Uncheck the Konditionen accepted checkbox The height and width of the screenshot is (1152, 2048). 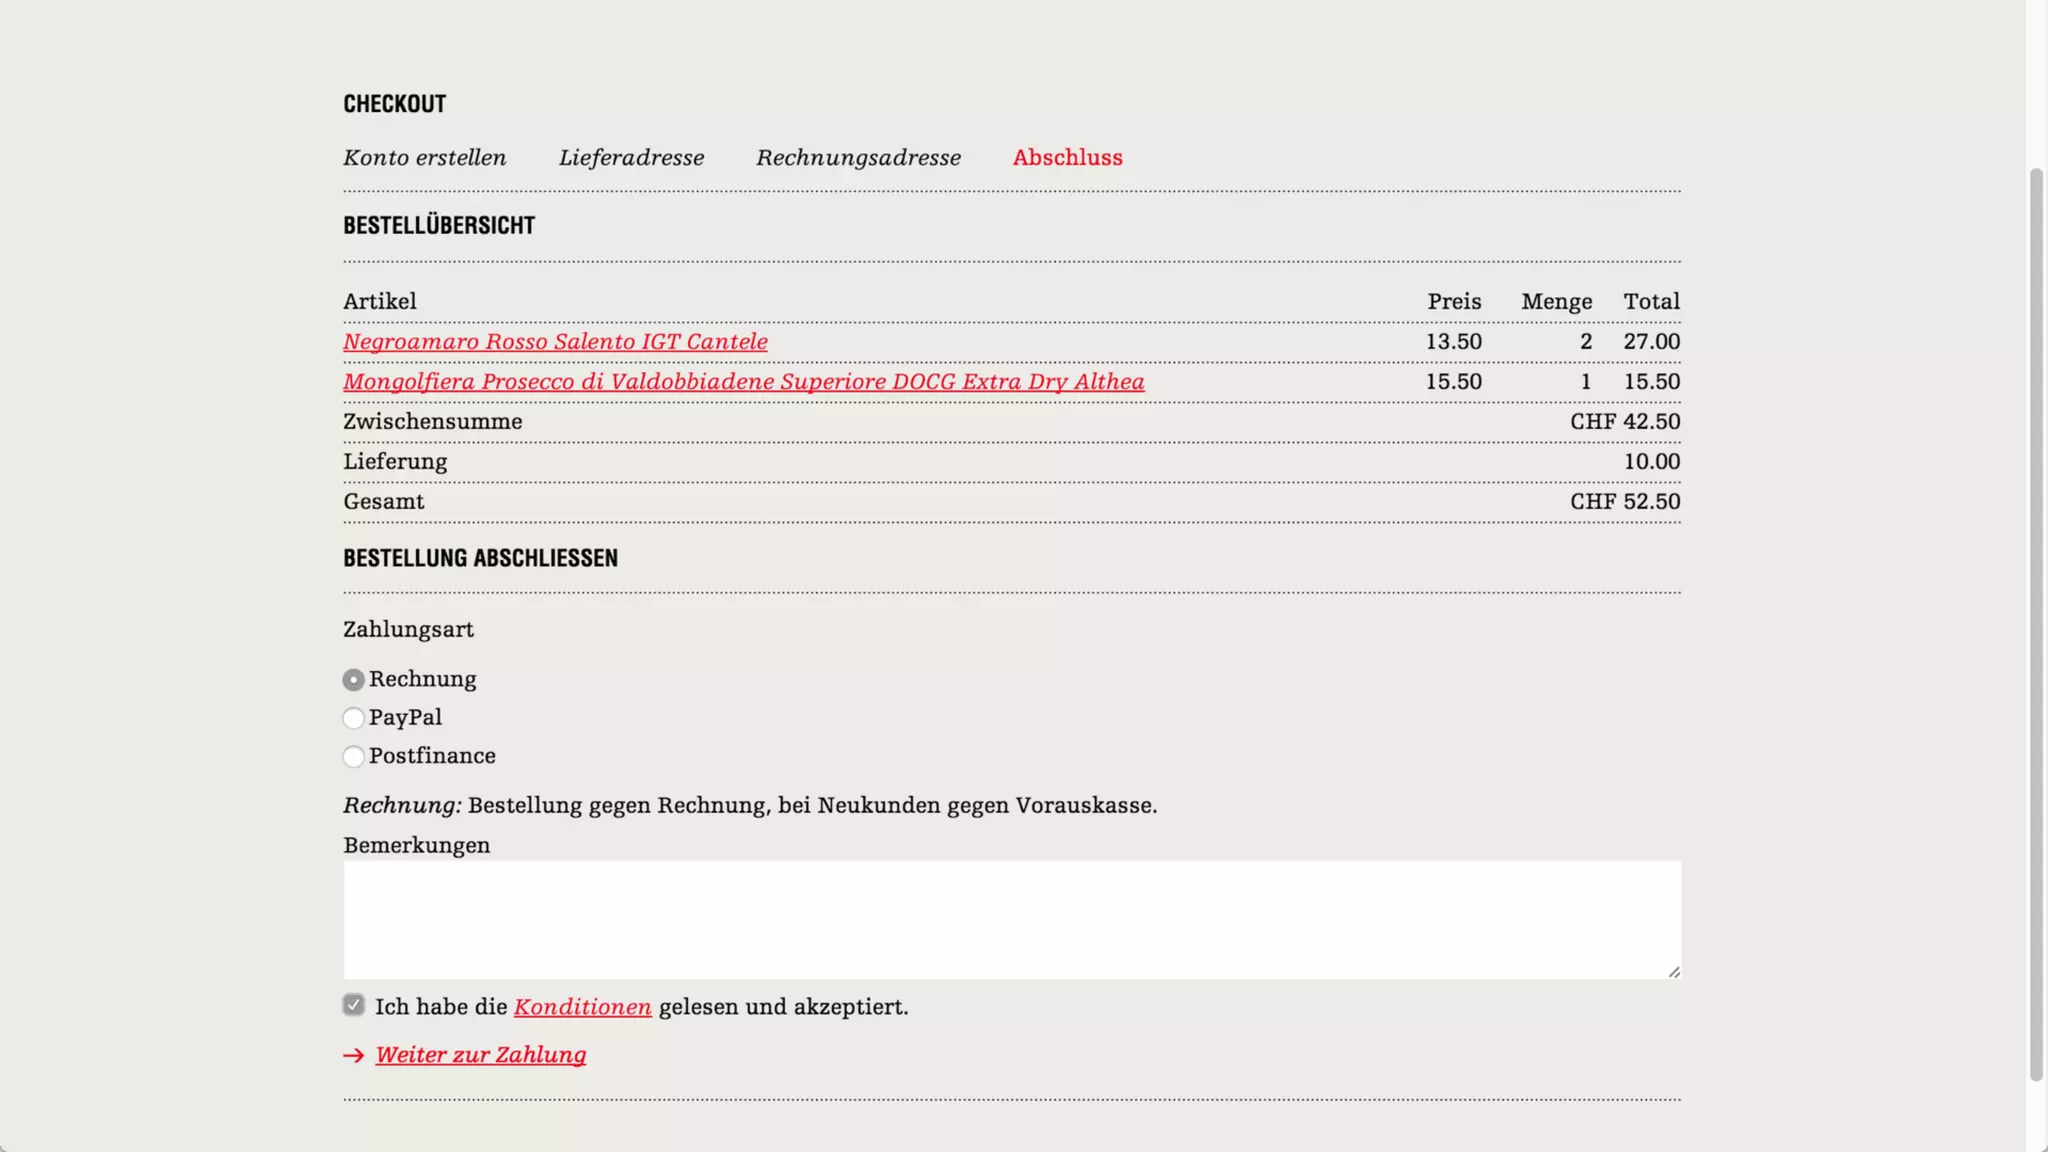[x=353, y=1005]
